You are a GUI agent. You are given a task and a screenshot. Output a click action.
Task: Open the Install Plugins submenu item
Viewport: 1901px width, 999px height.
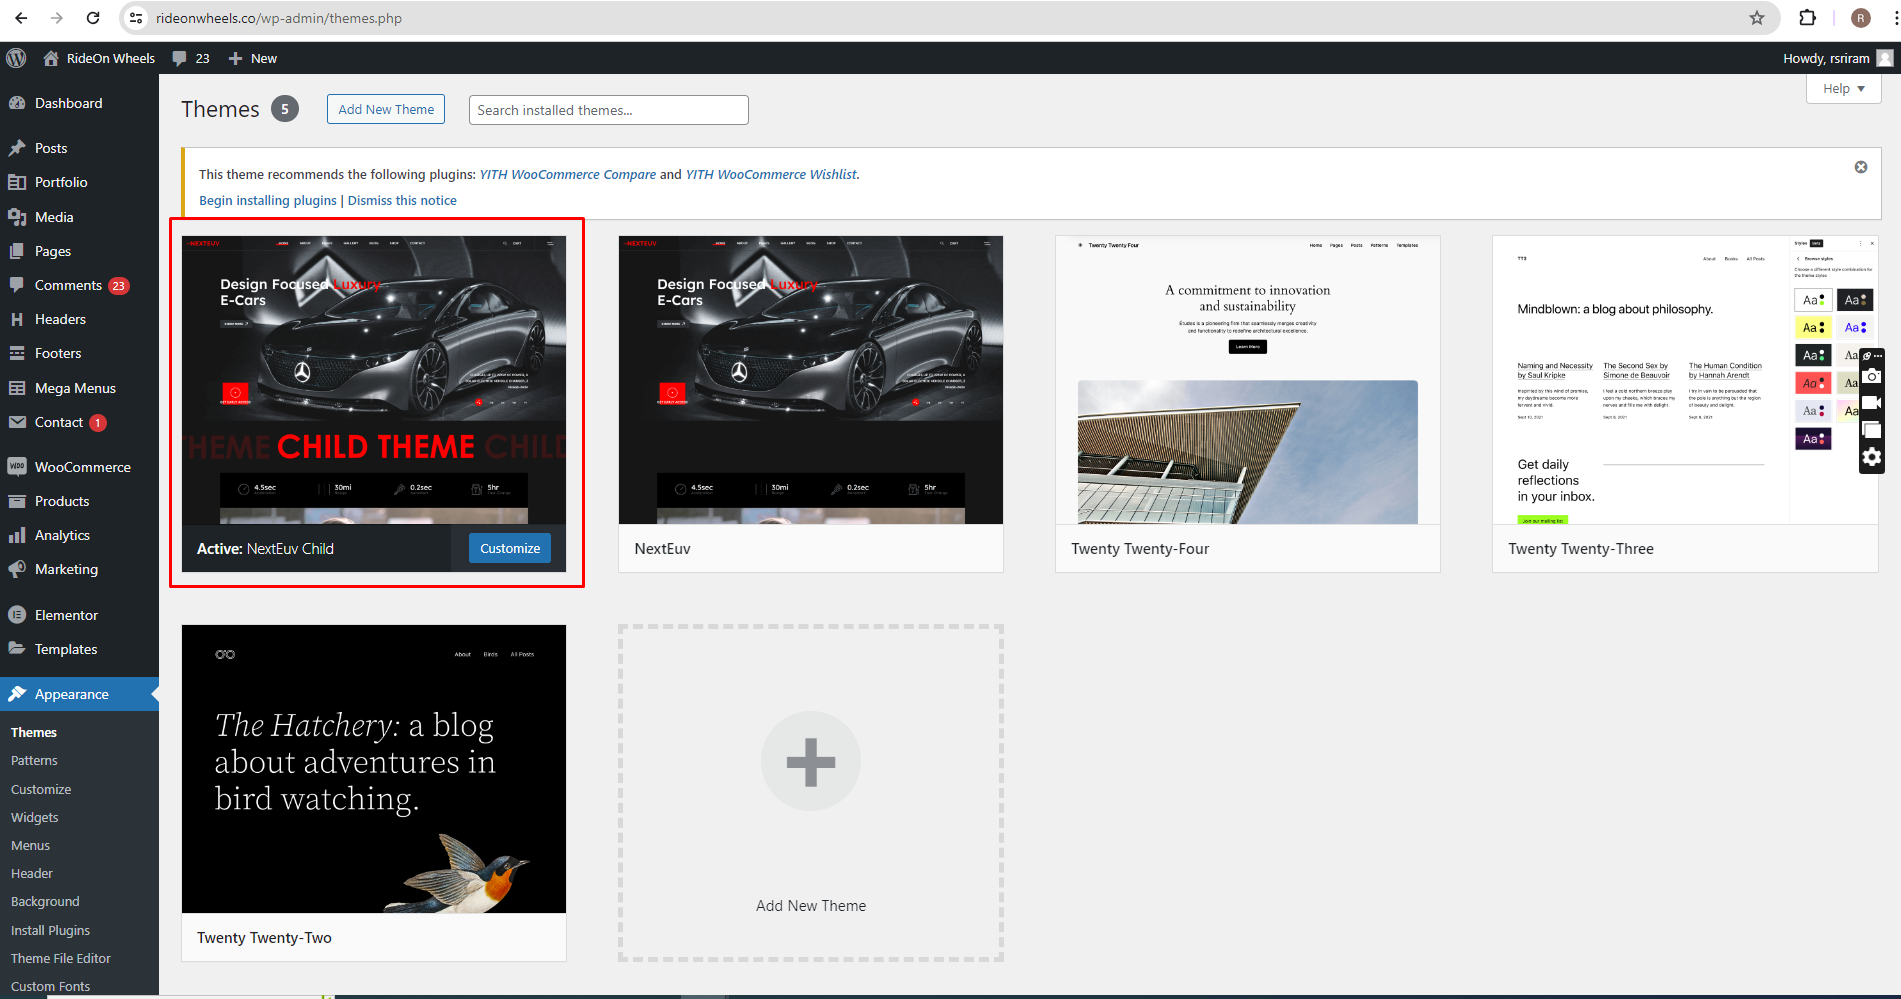(x=50, y=930)
